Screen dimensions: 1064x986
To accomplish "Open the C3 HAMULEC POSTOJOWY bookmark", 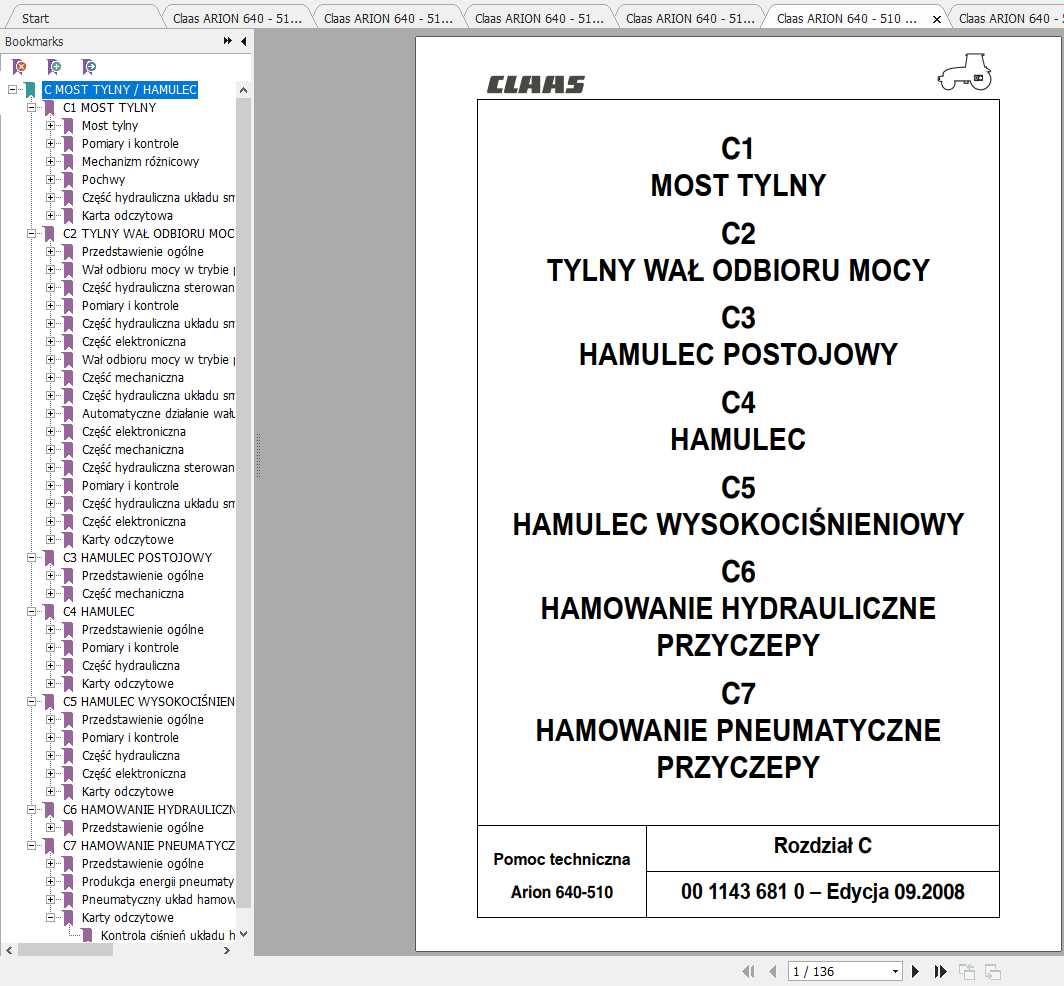I will click(138, 558).
